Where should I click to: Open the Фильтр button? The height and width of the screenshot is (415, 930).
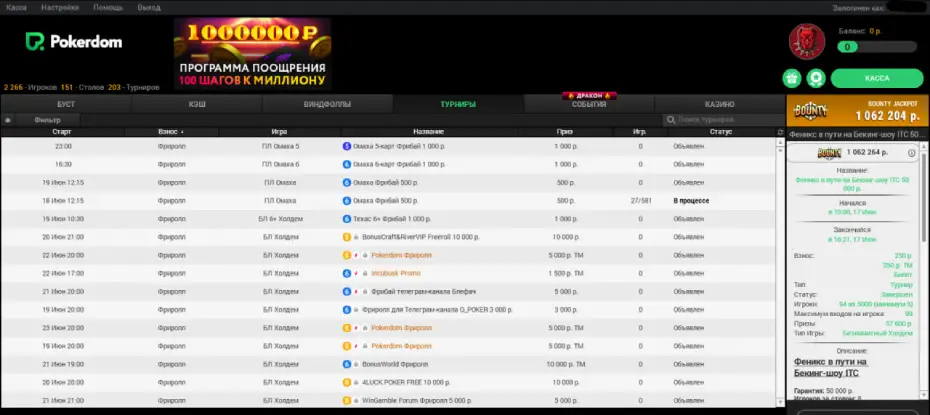point(47,120)
